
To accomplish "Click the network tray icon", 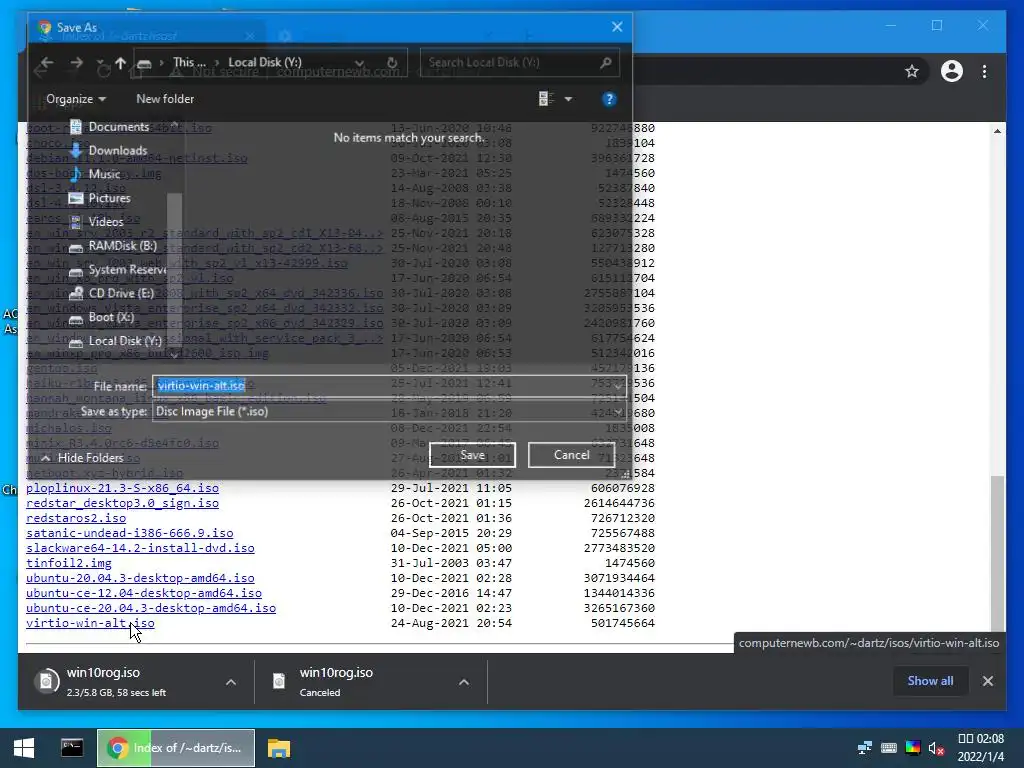I will (x=865, y=748).
